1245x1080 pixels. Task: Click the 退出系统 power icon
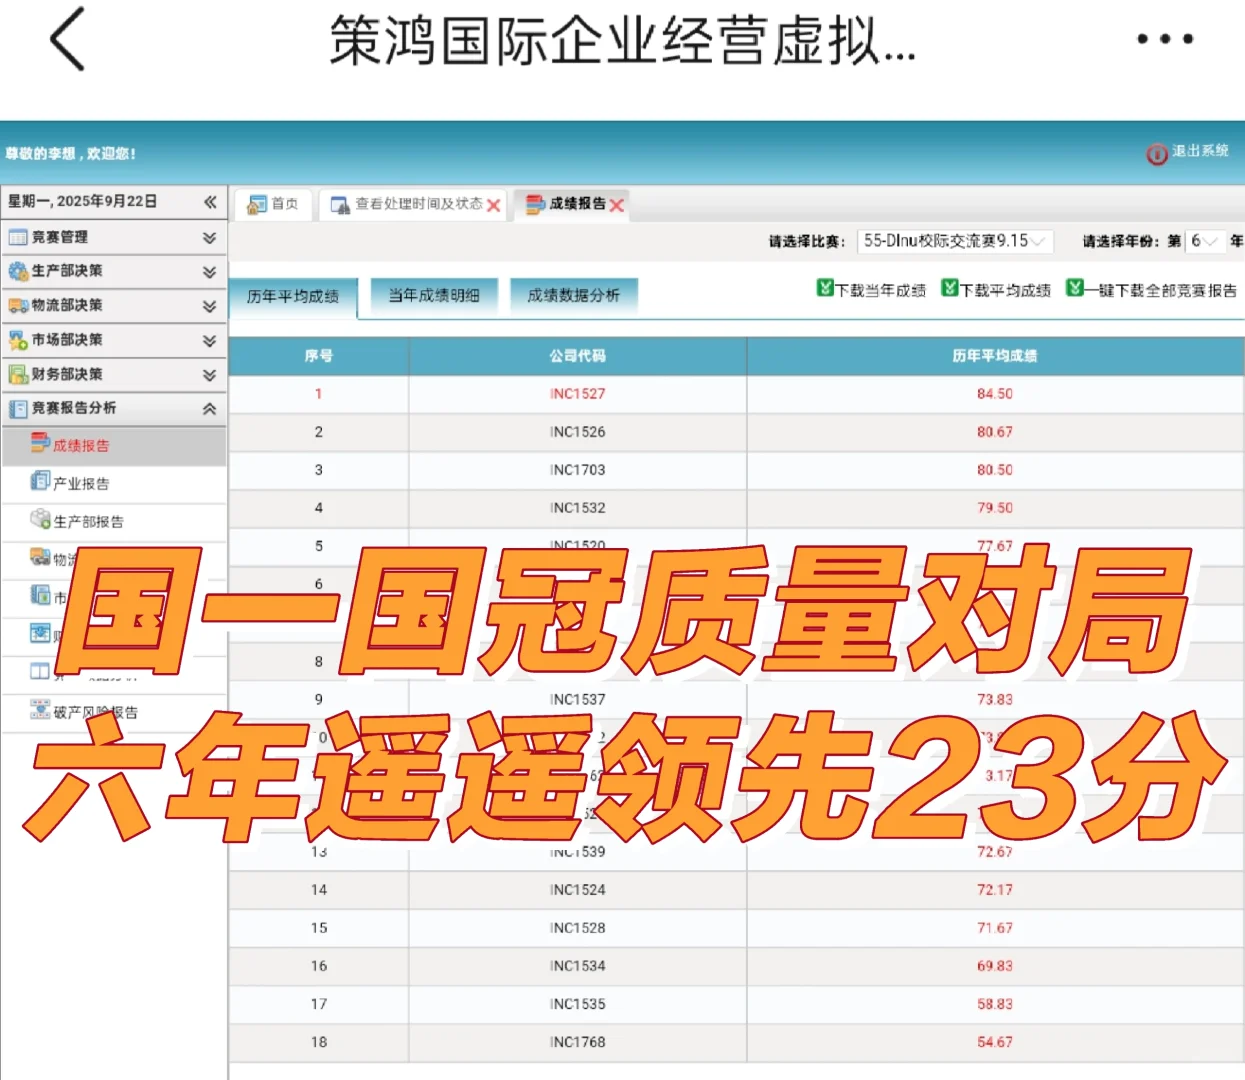coord(1157,154)
